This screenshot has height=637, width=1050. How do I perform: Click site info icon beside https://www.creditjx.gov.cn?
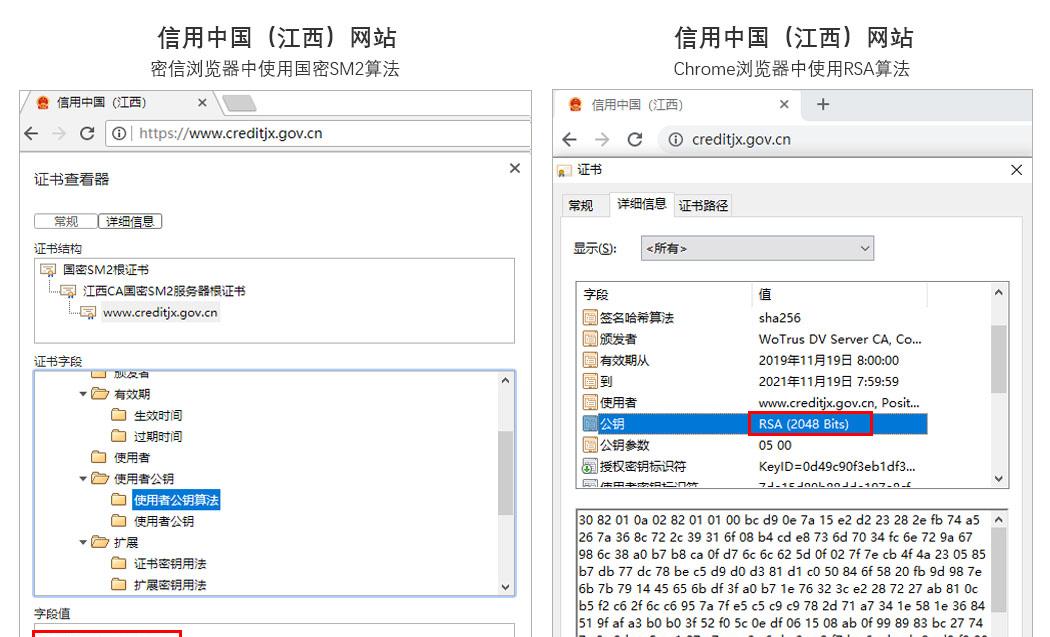tap(119, 133)
